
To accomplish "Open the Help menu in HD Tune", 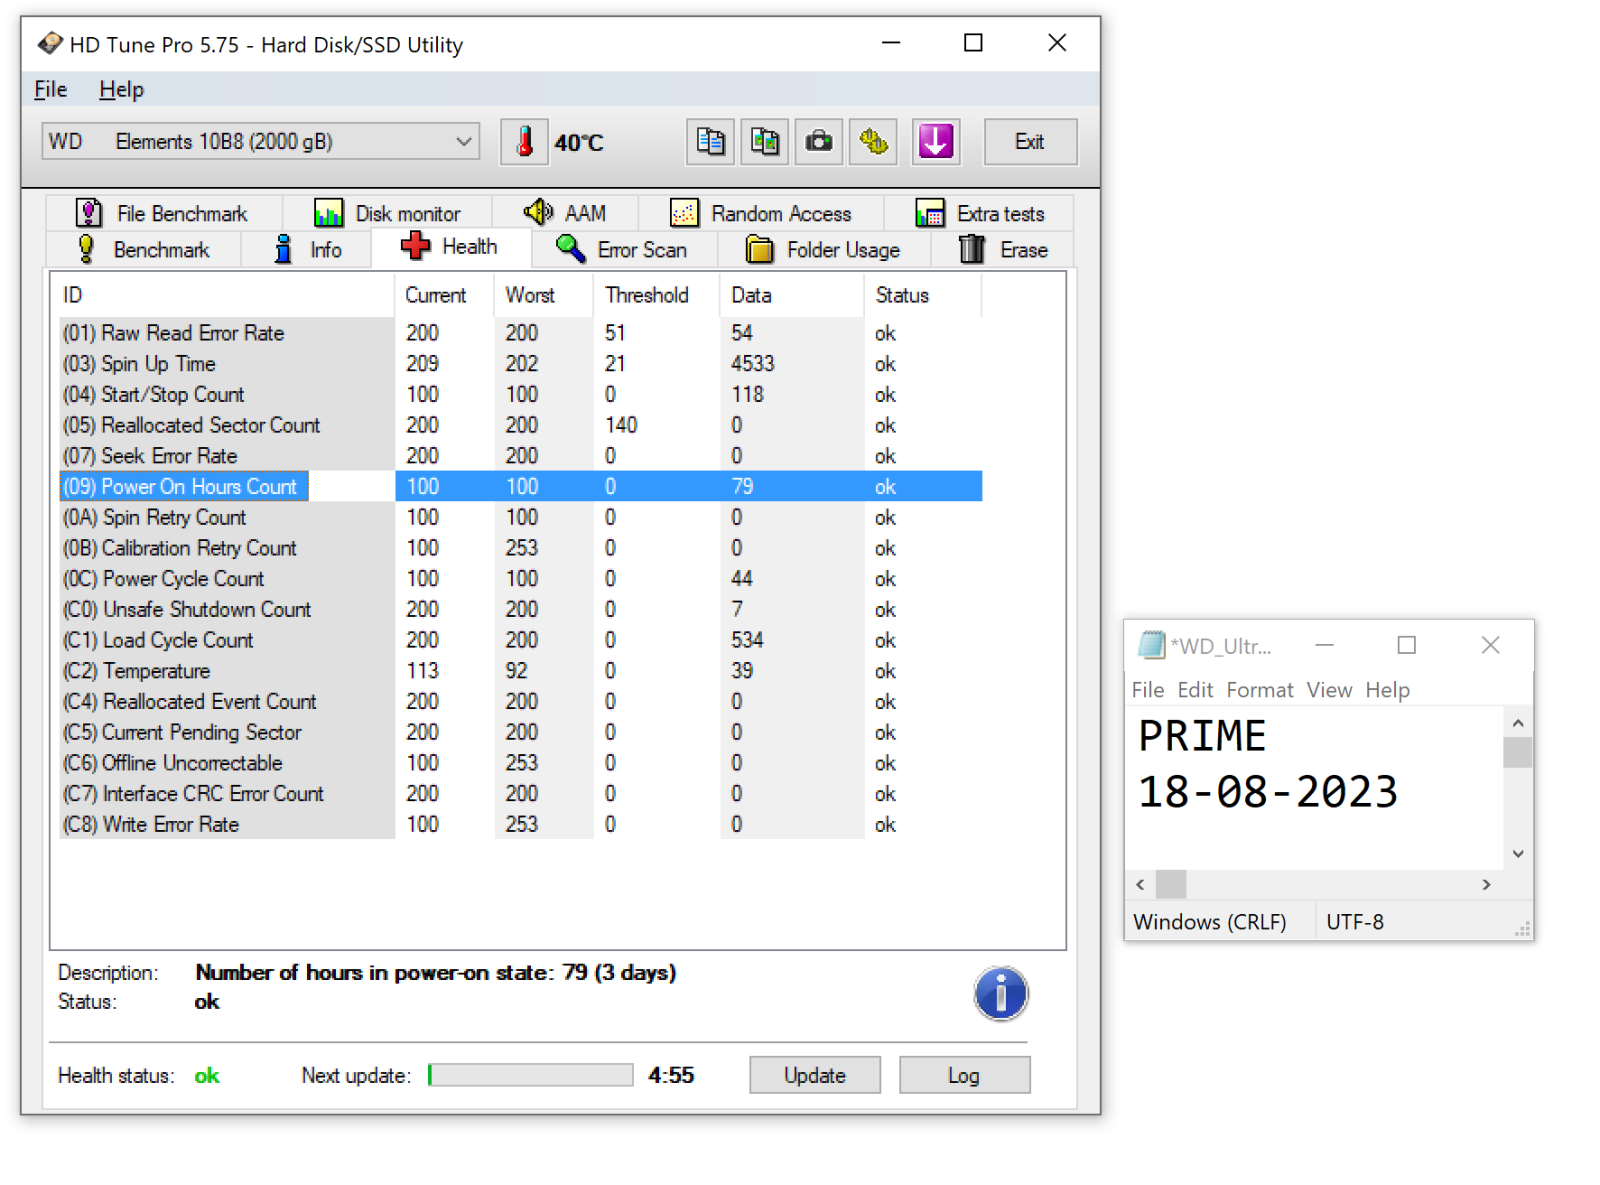I will [x=122, y=89].
